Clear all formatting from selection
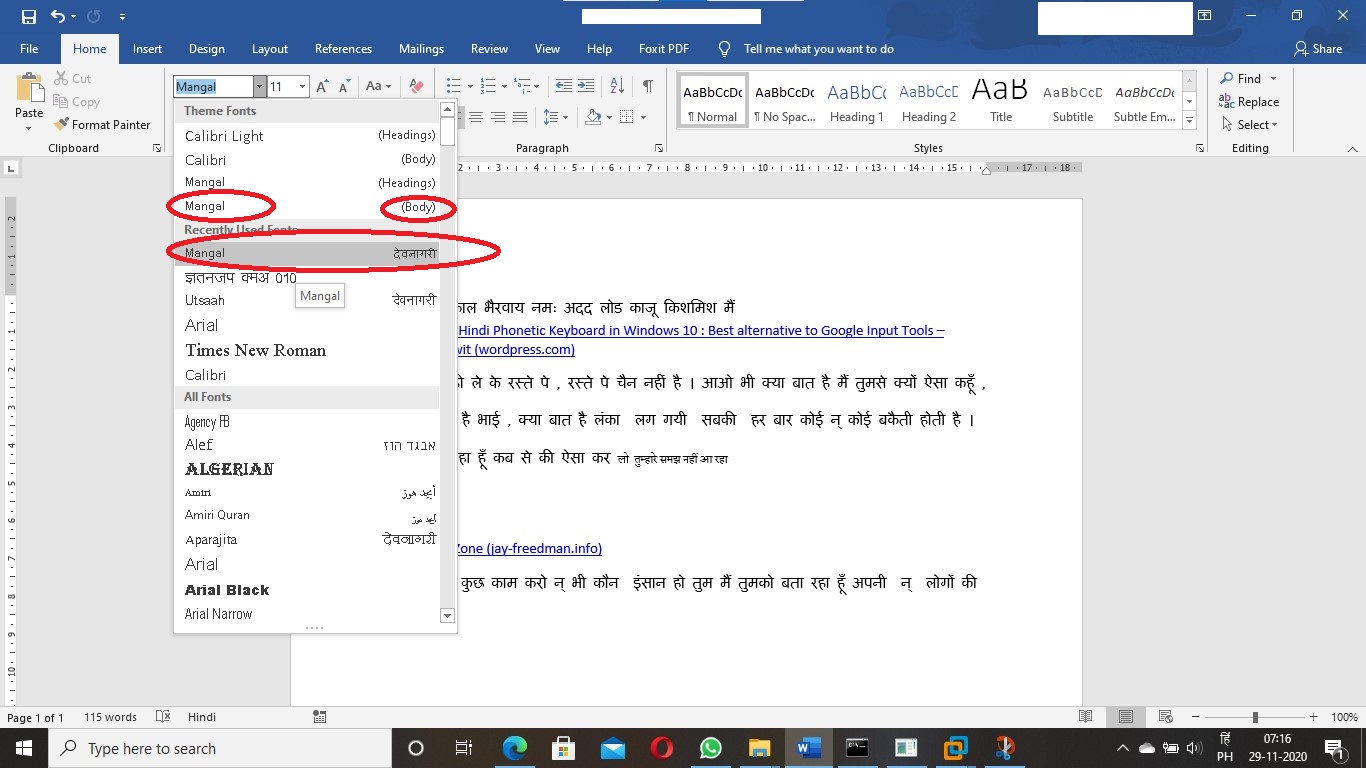This screenshot has width=1366, height=768. 417,86
